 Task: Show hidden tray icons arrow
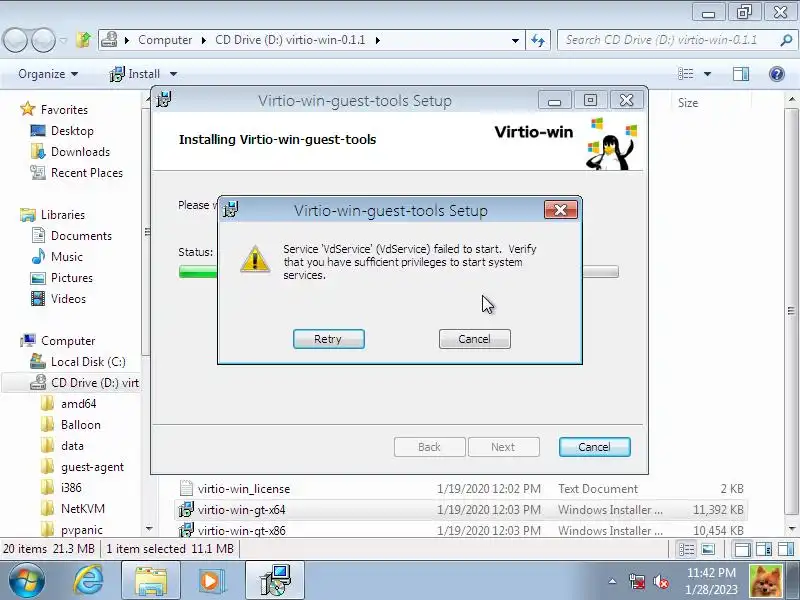click(x=612, y=581)
